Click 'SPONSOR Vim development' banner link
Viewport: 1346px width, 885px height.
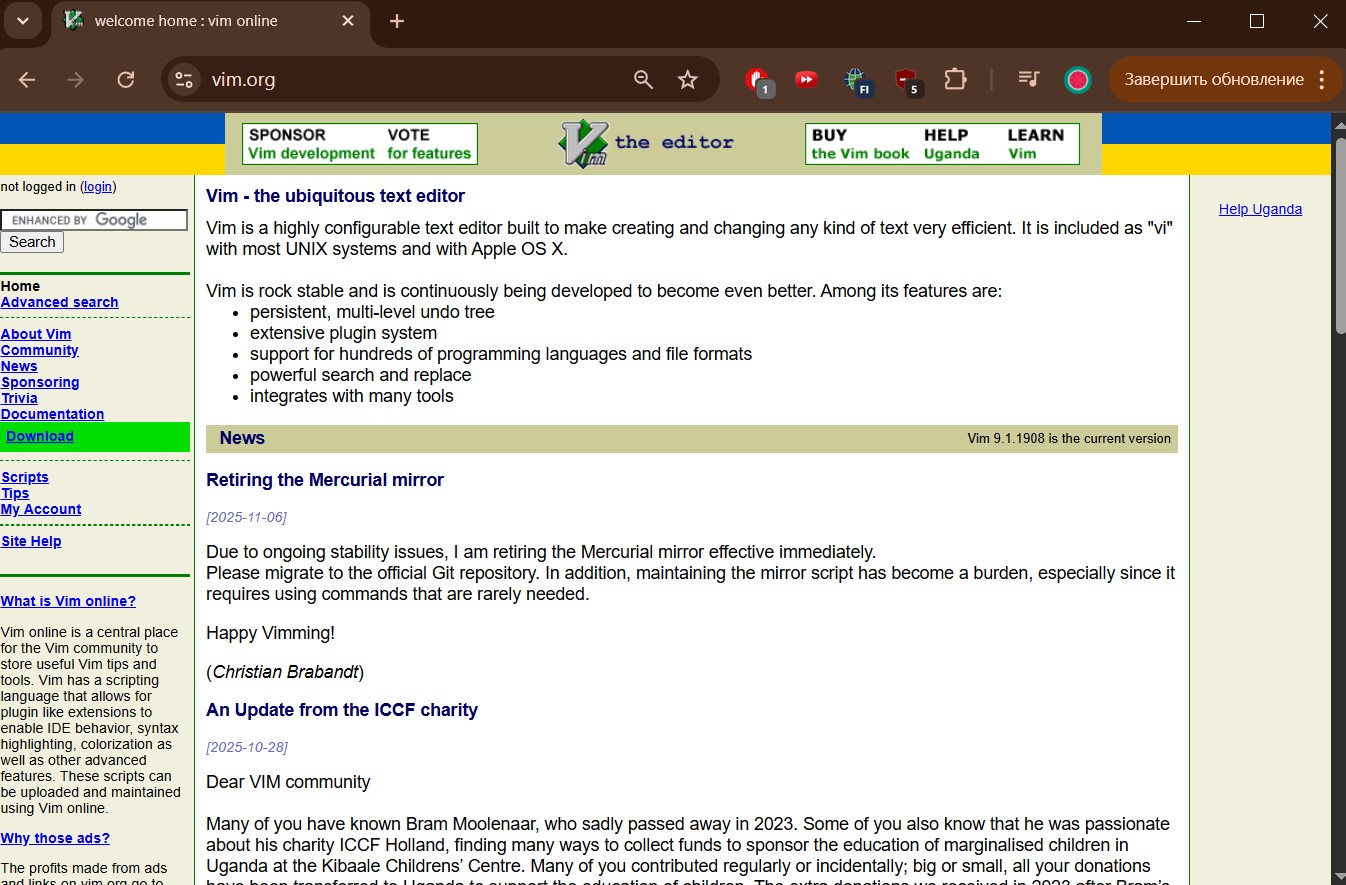point(312,144)
